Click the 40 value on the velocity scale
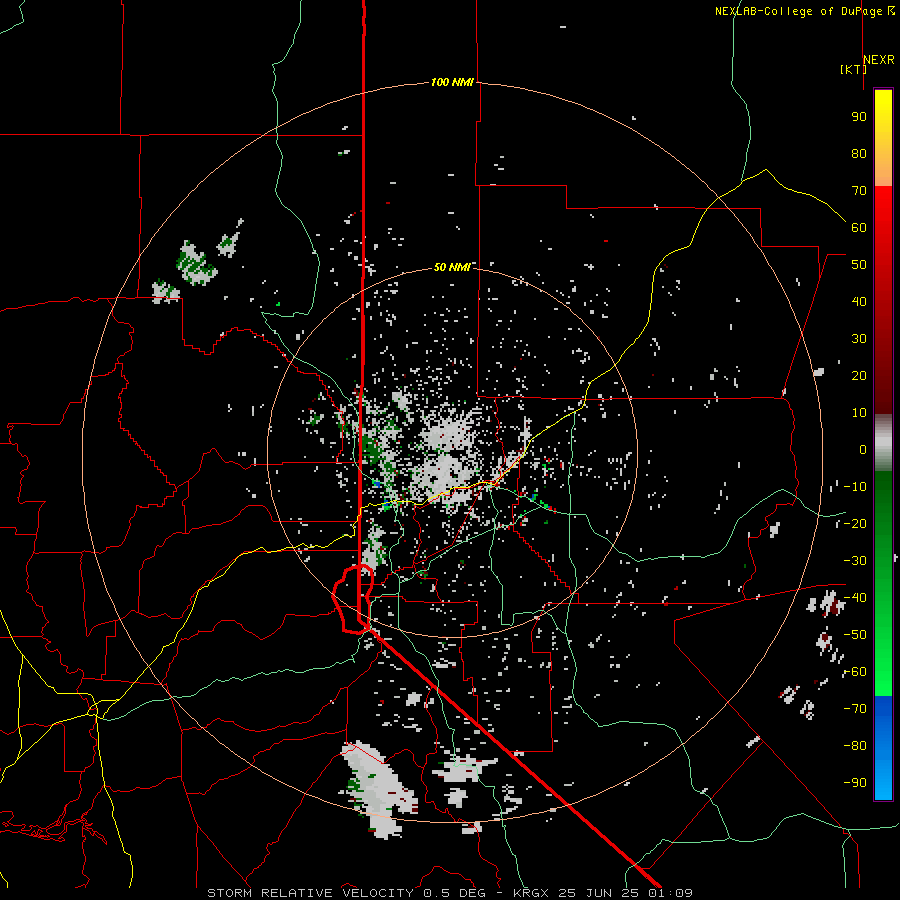The height and width of the screenshot is (900, 900). [859, 301]
